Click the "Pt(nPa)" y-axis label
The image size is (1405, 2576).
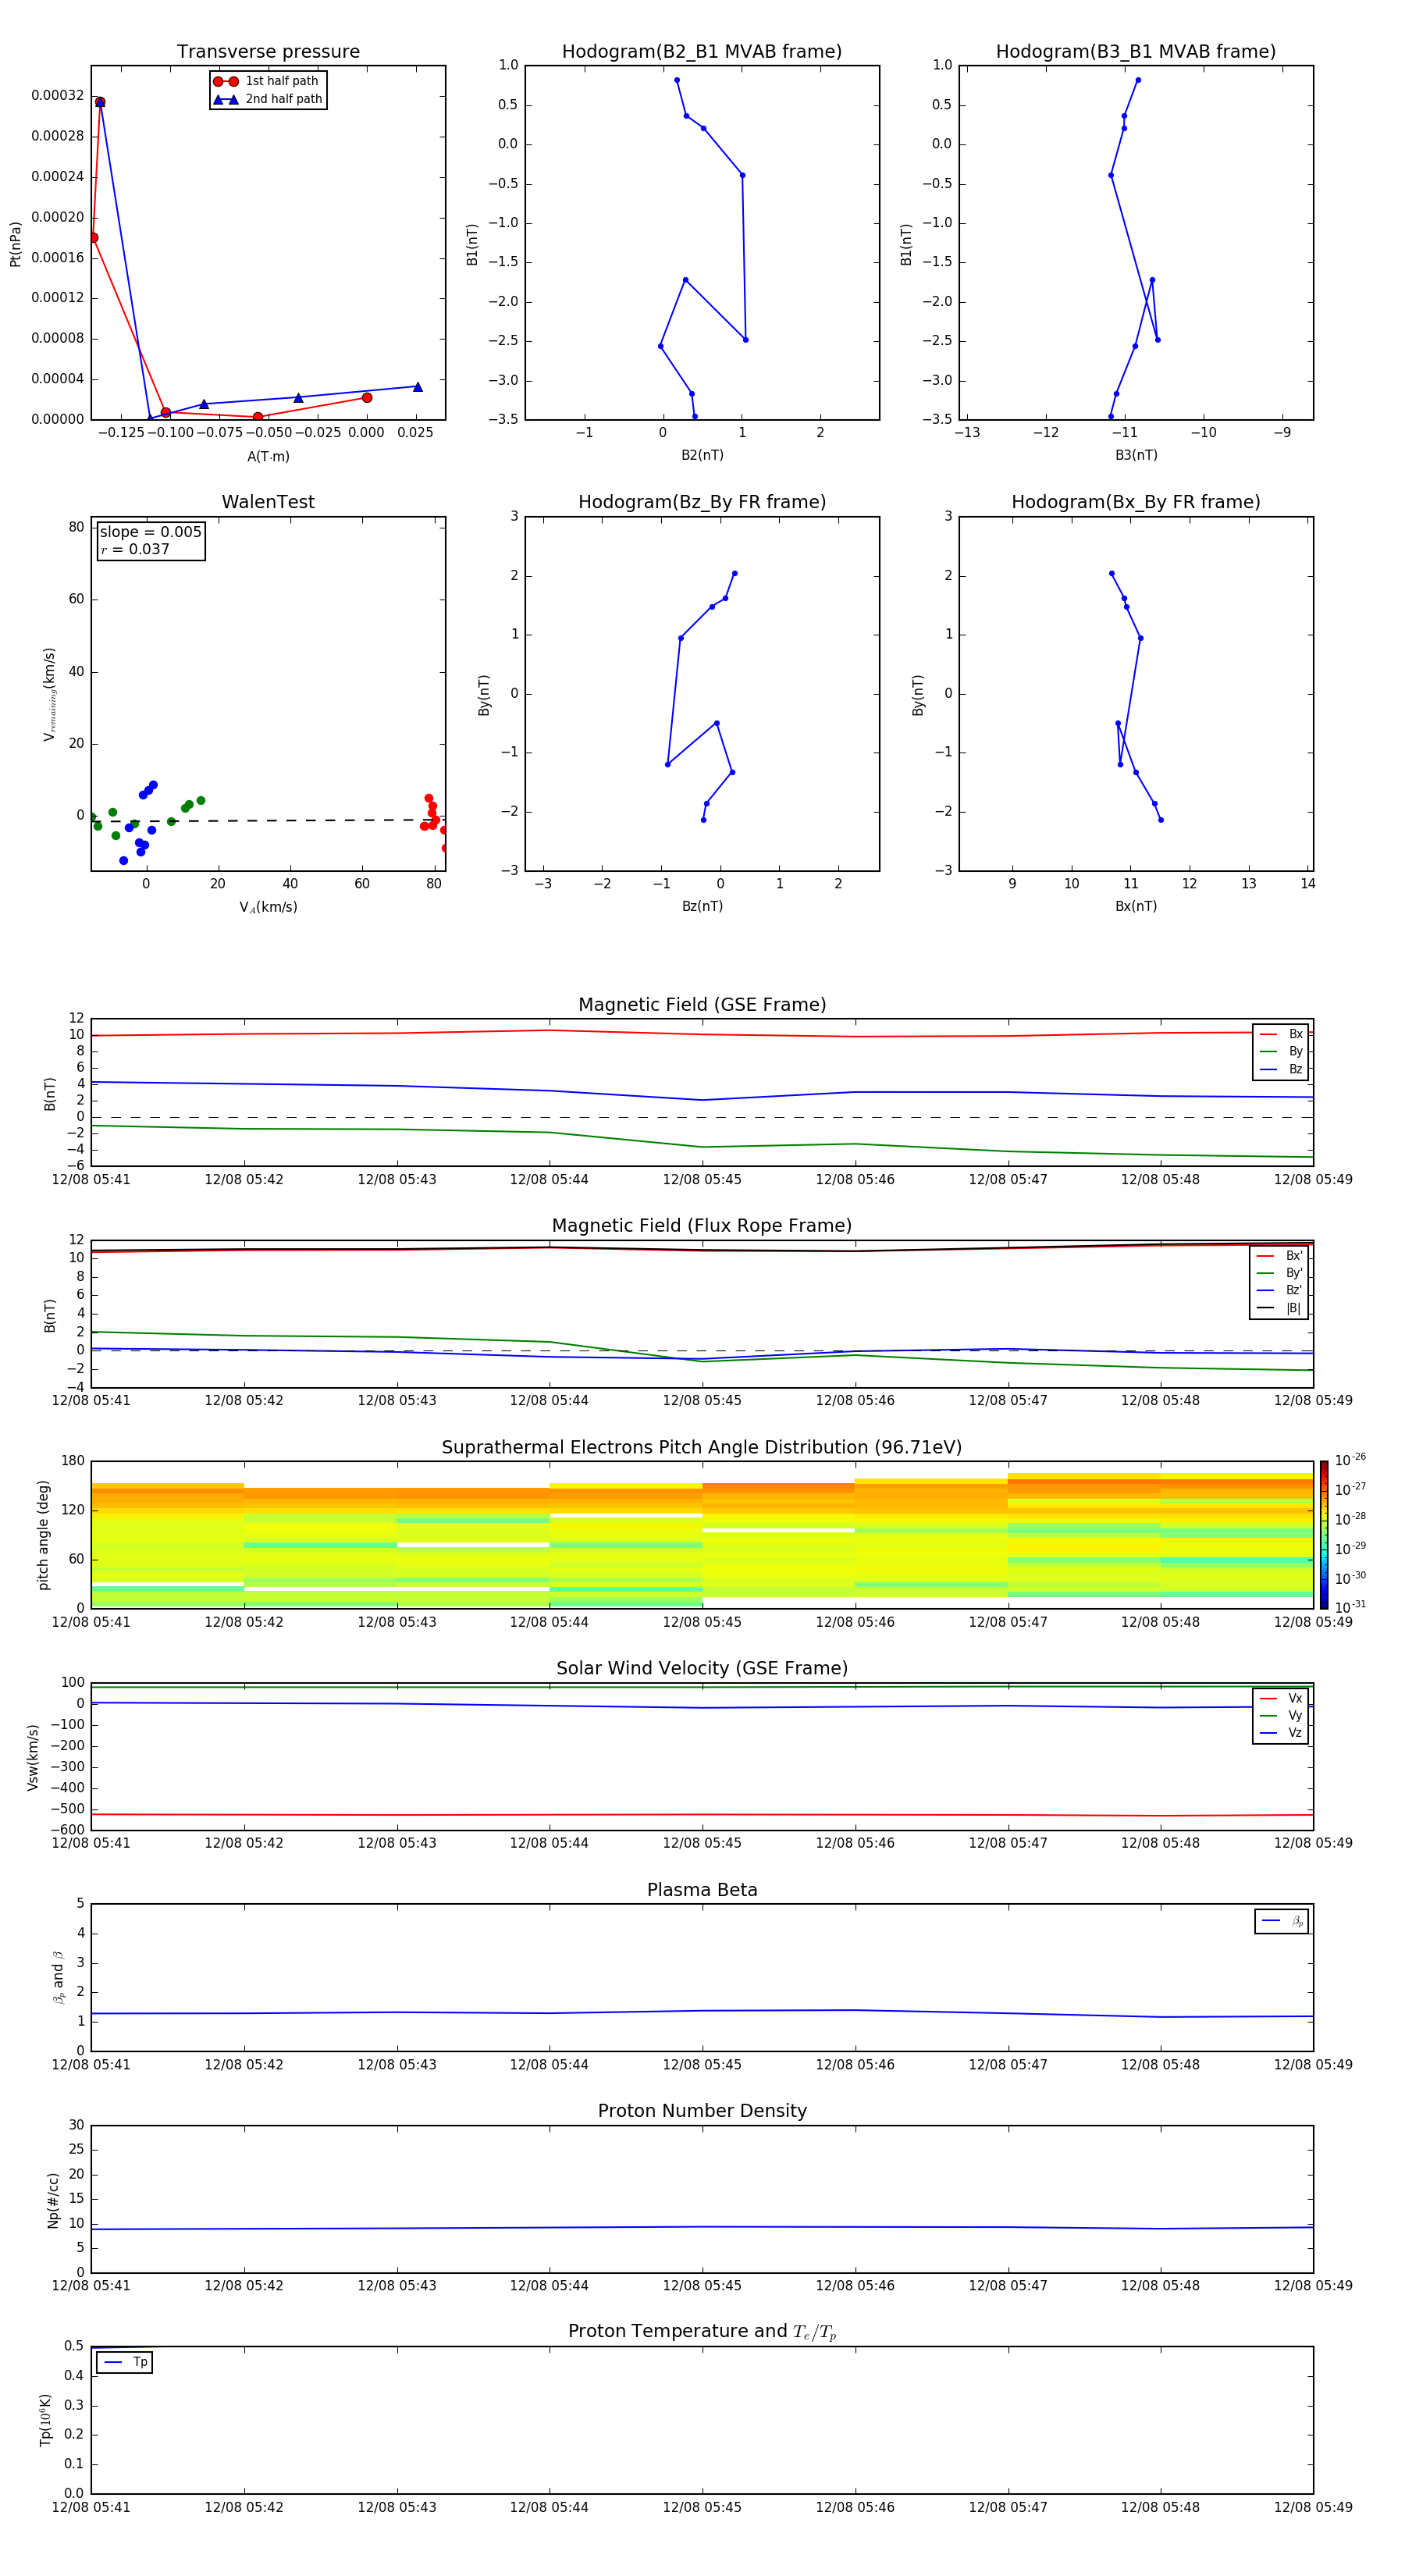[15, 244]
